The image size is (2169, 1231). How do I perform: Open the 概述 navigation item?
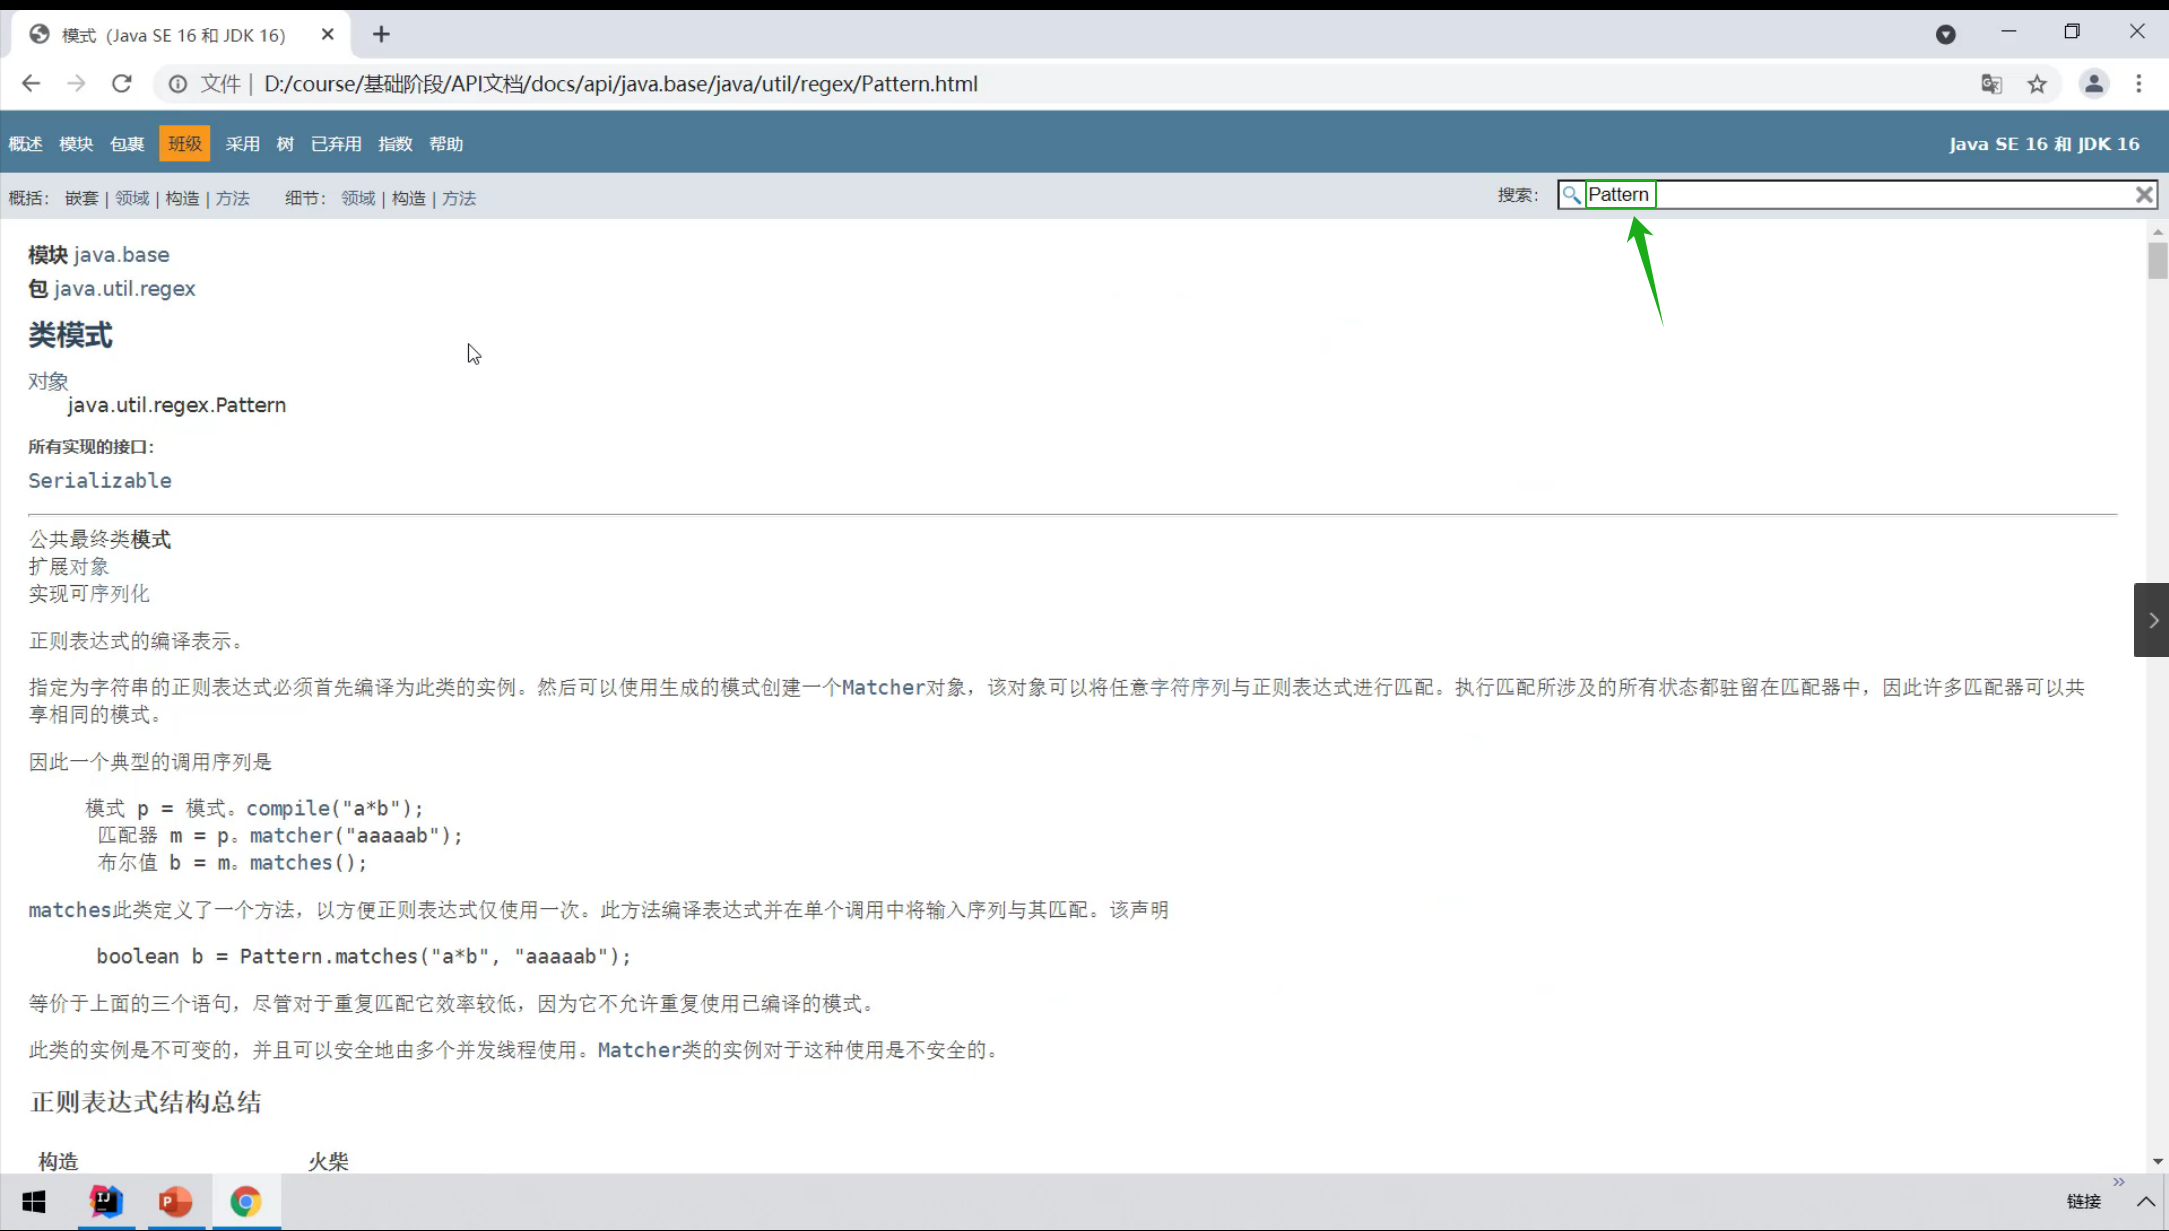tap(25, 144)
